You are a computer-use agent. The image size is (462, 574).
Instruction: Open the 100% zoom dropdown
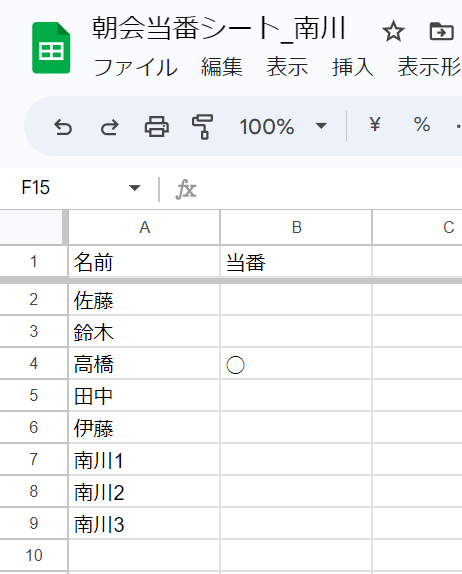[x=283, y=126]
